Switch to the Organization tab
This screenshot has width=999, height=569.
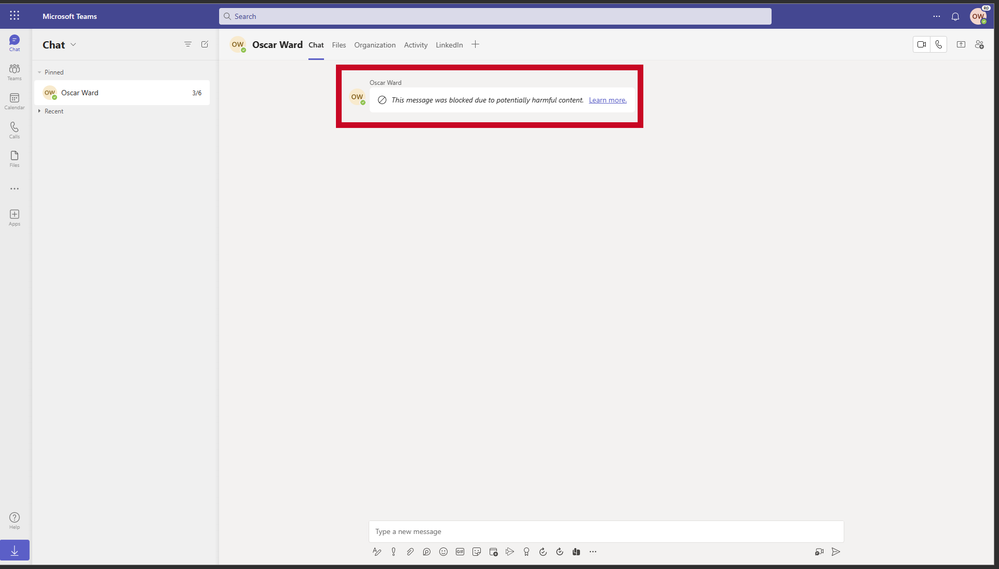(375, 45)
